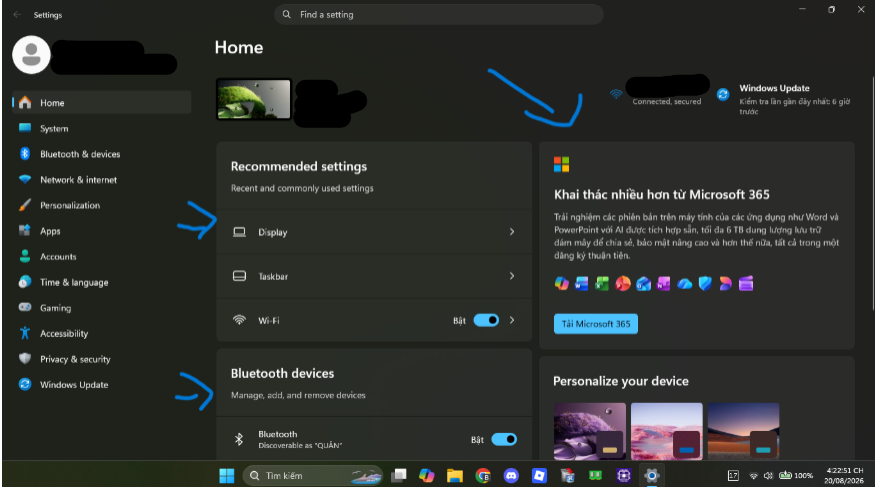Viewport: 875px width, 487px height.
Task: Click the PowerPoint icon in Microsoft 365 card
Action: [623, 283]
